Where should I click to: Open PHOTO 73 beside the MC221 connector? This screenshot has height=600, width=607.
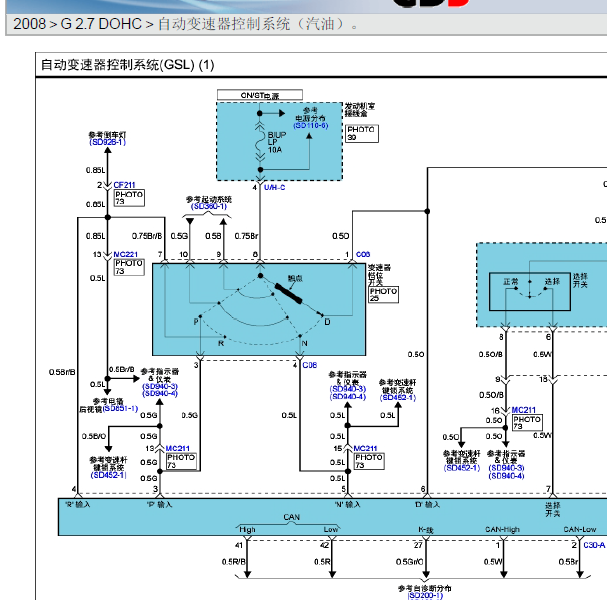tap(129, 267)
